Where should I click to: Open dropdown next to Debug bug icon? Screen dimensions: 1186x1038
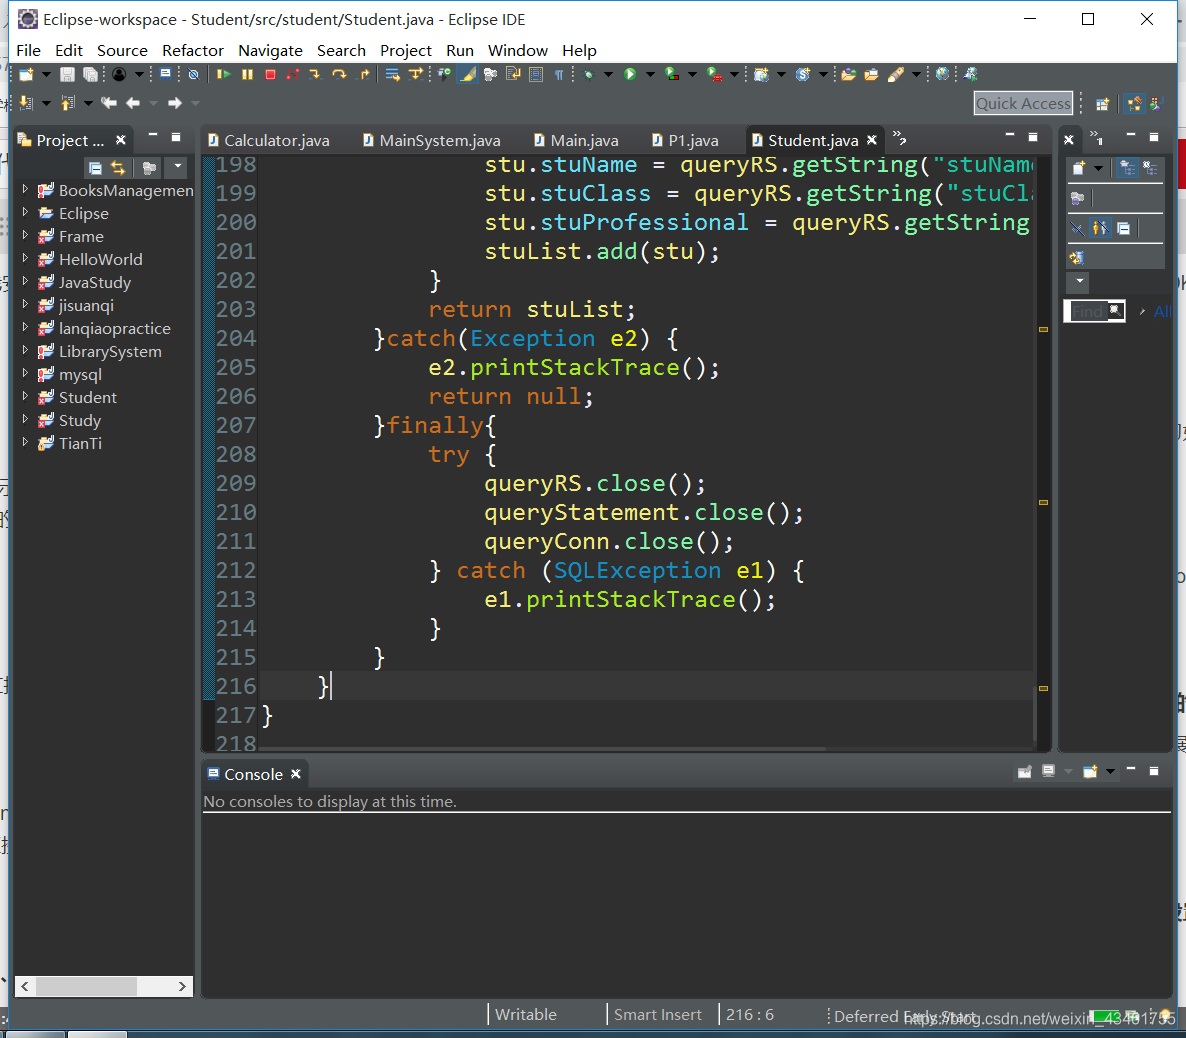point(607,74)
